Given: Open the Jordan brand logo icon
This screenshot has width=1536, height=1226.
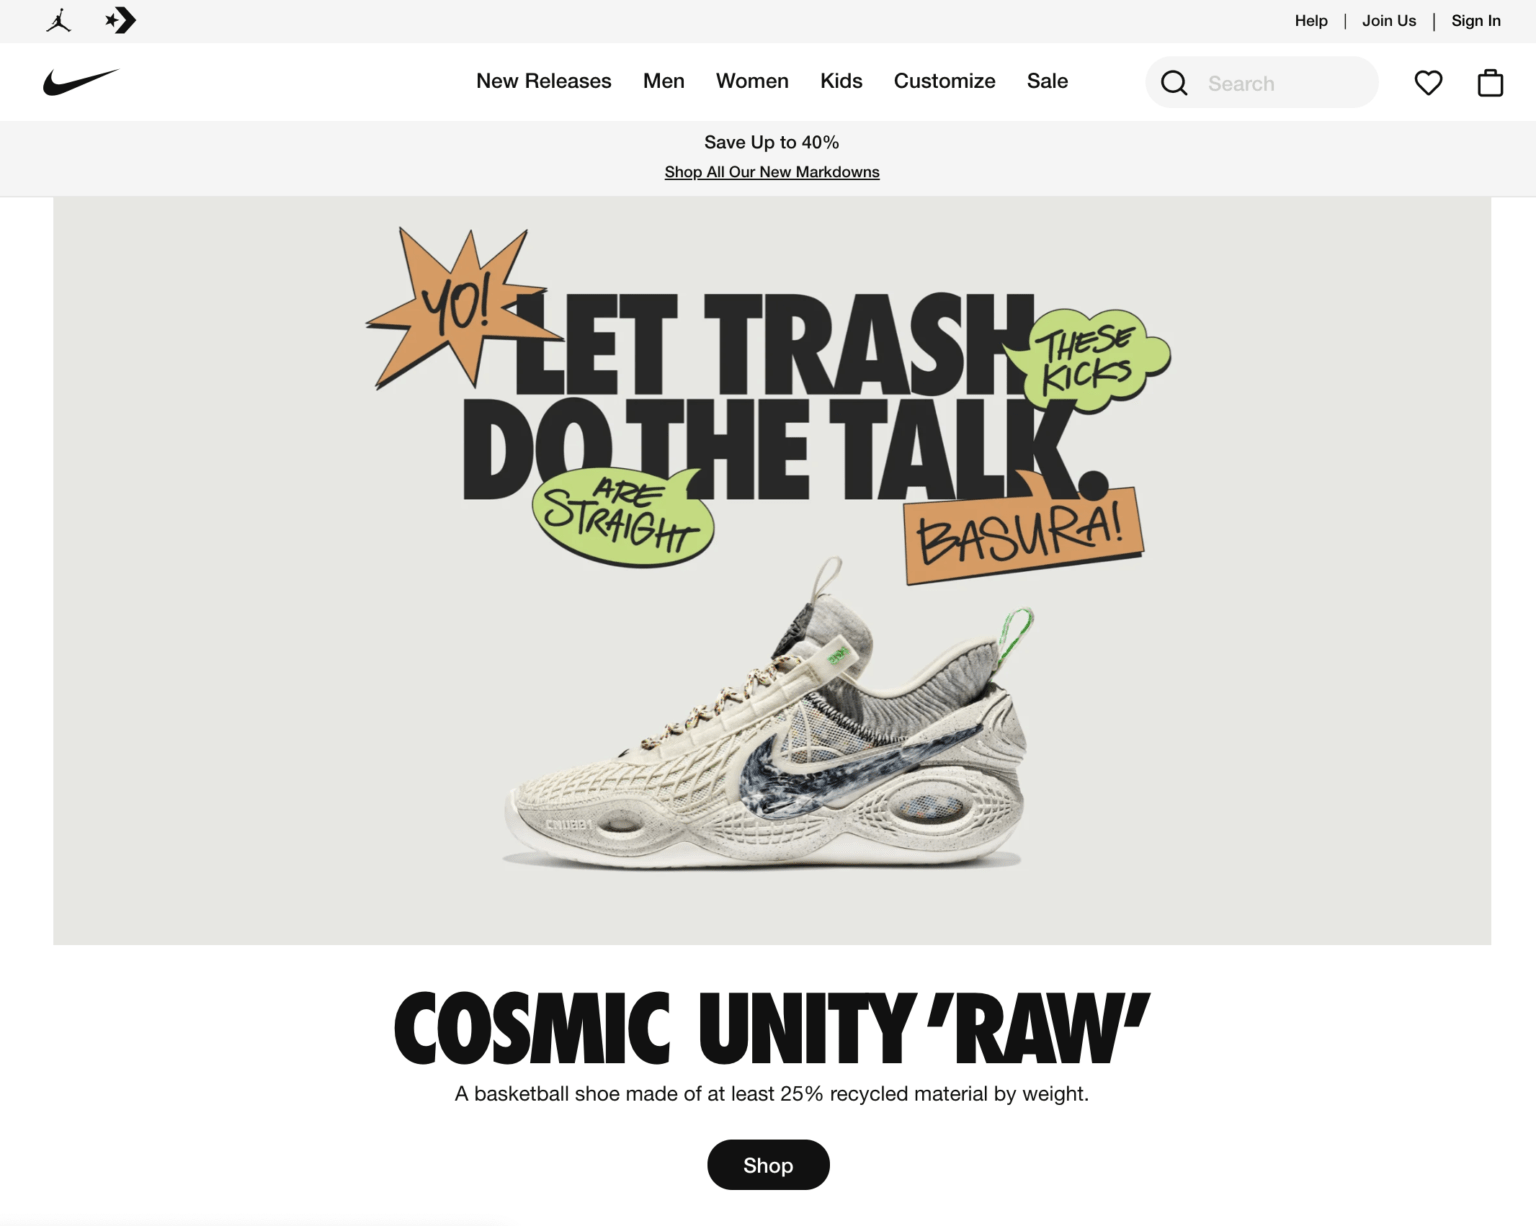Looking at the screenshot, I should (59, 20).
